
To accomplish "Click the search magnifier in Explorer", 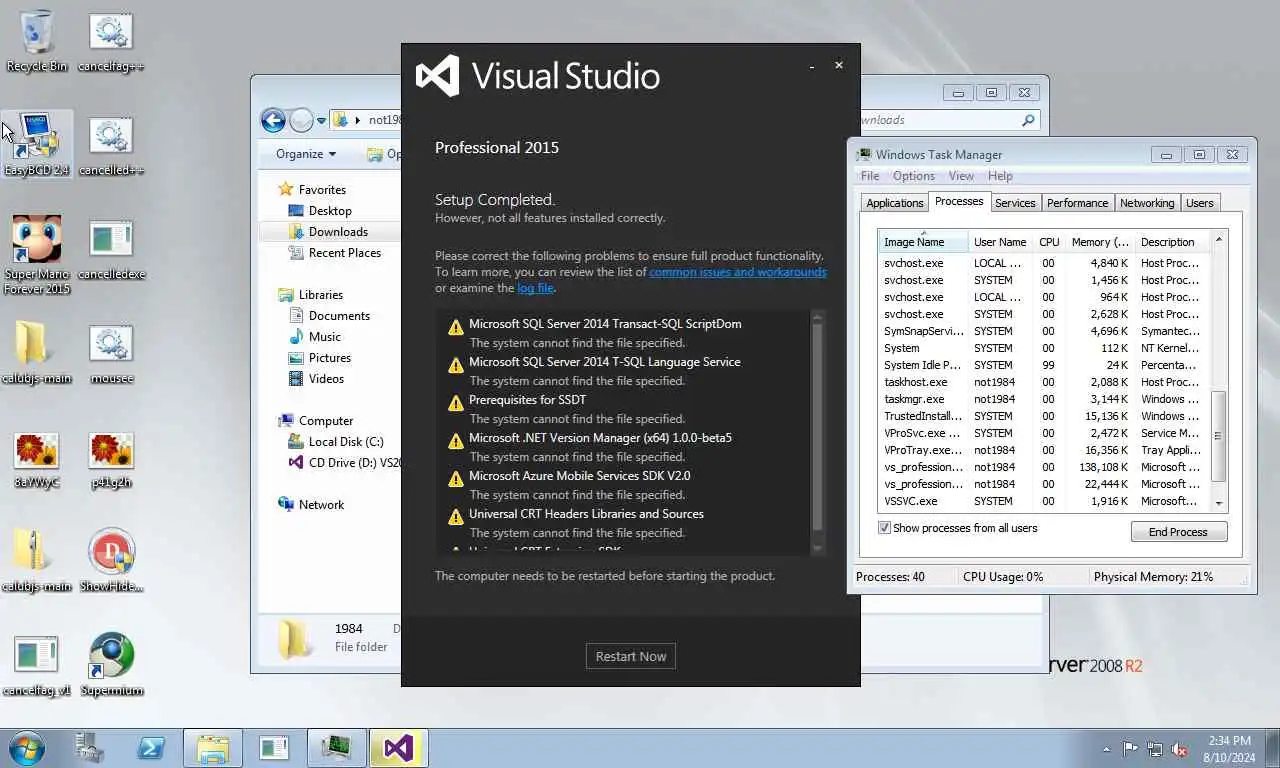I will [x=1028, y=120].
